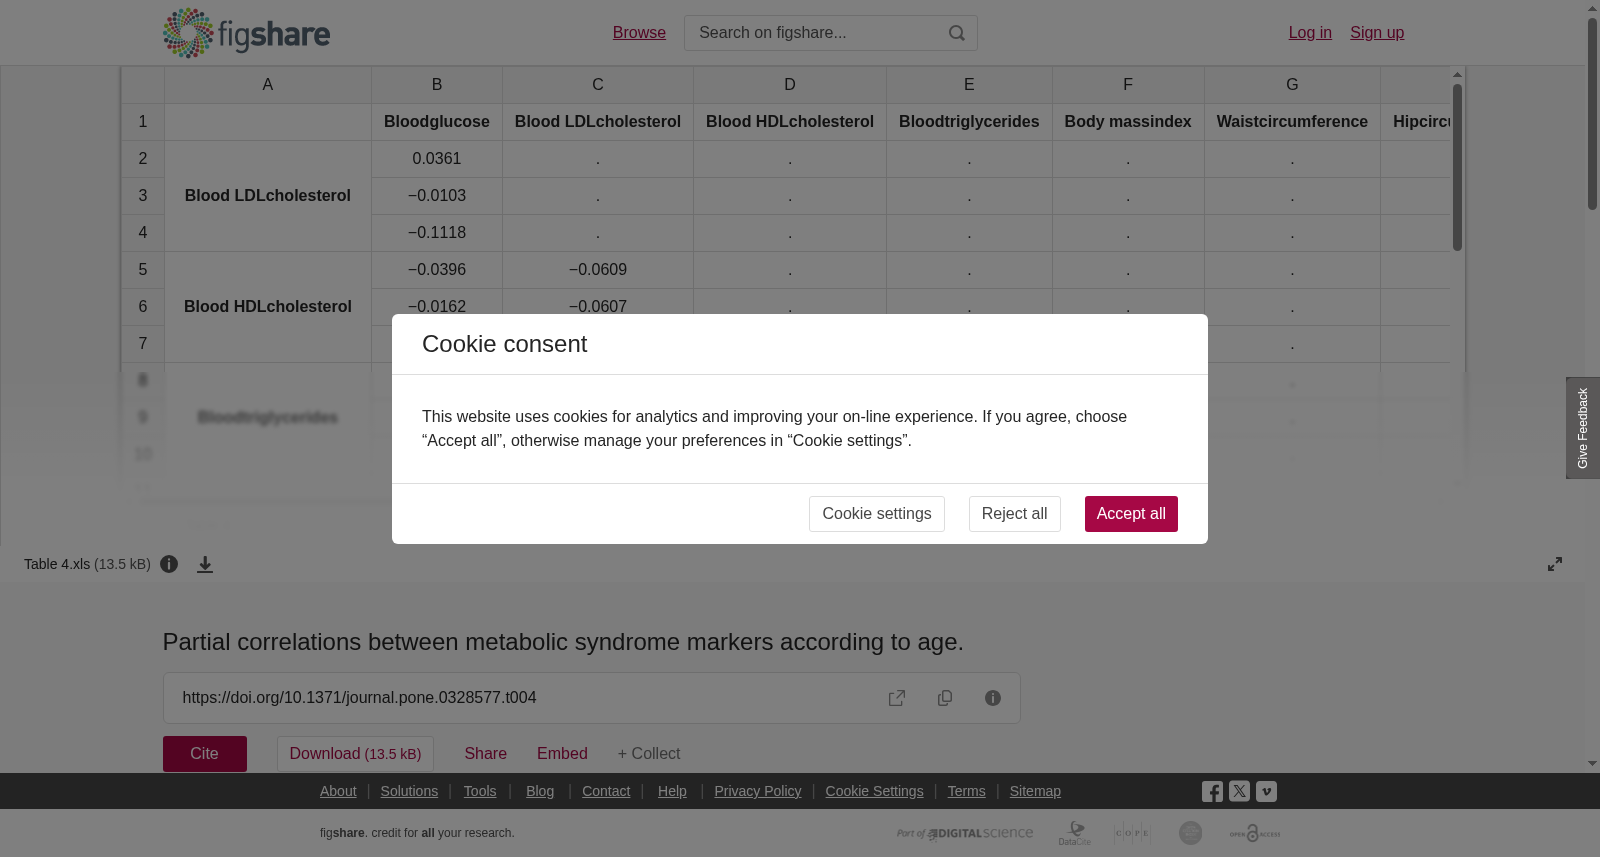Viewport: 1600px width, 857px height.
Task: Click the cell with value −0.0609
Action: (598, 270)
